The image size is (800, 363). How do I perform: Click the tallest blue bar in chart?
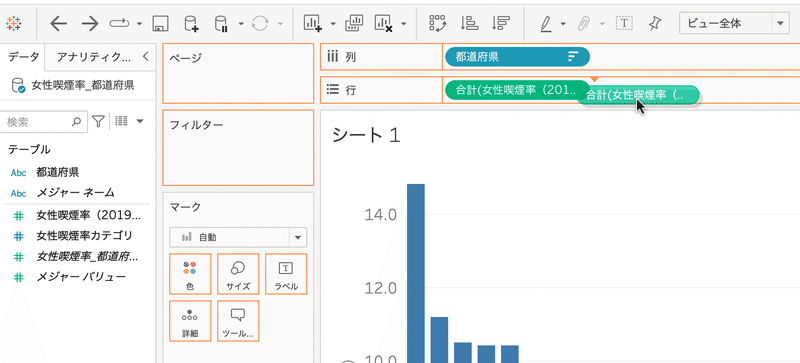click(x=416, y=273)
